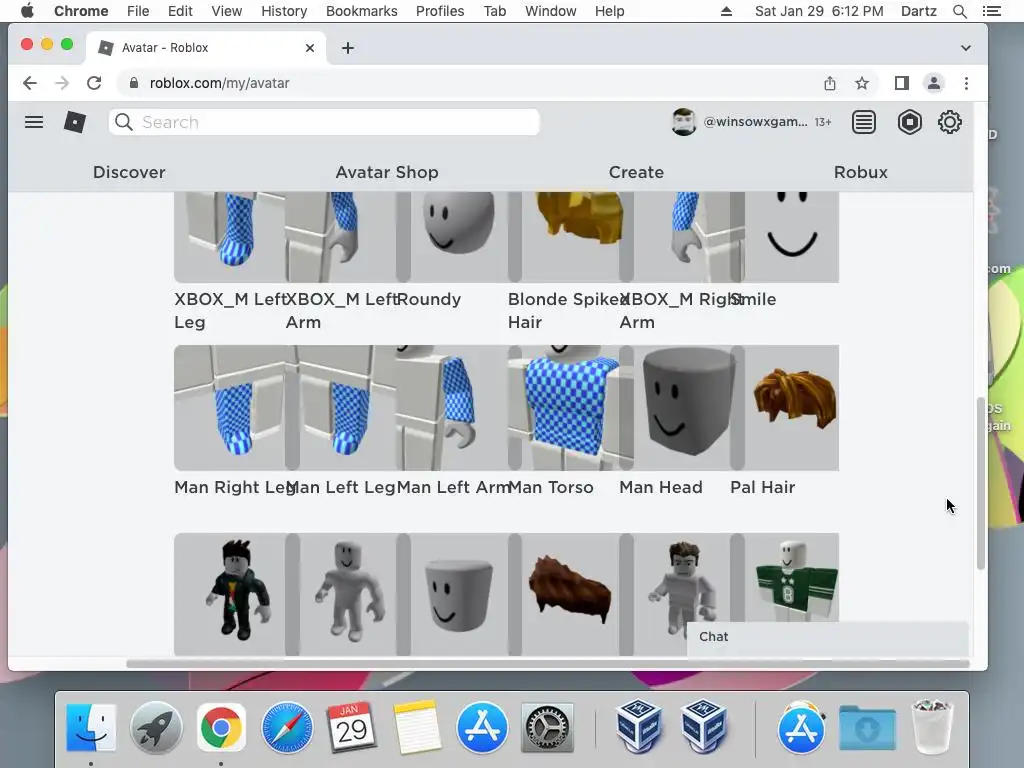The width and height of the screenshot is (1024, 768).
Task: Select the Man Torso thumbnail
Action: tap(569, 408)
